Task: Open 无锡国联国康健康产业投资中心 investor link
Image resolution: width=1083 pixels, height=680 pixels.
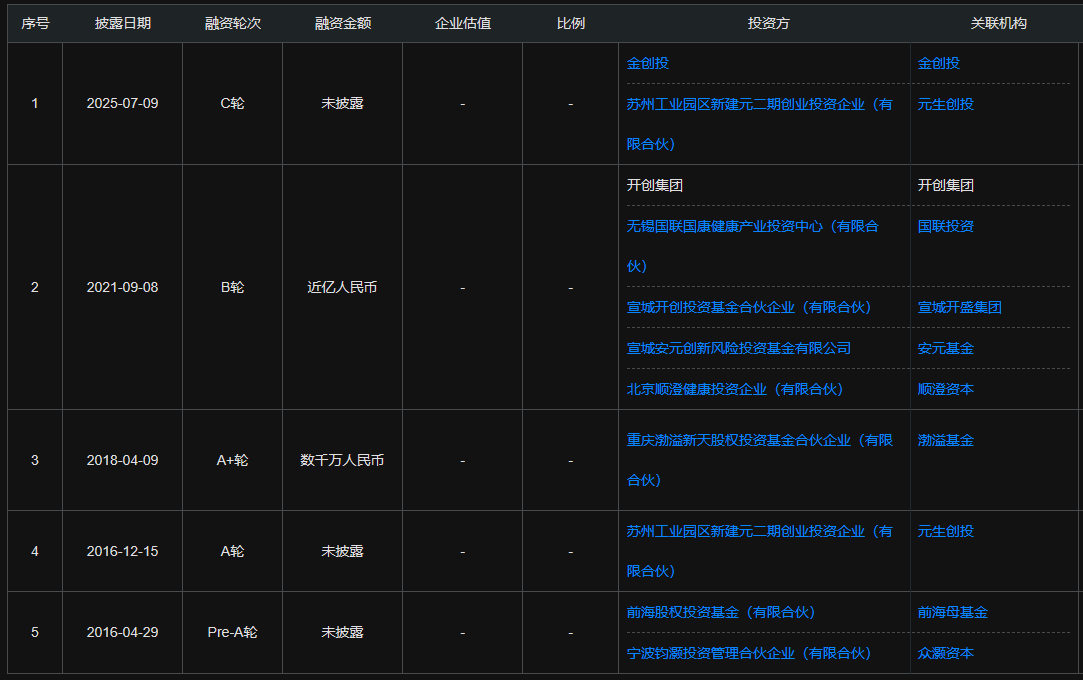Action: click(x=752, y=246)
